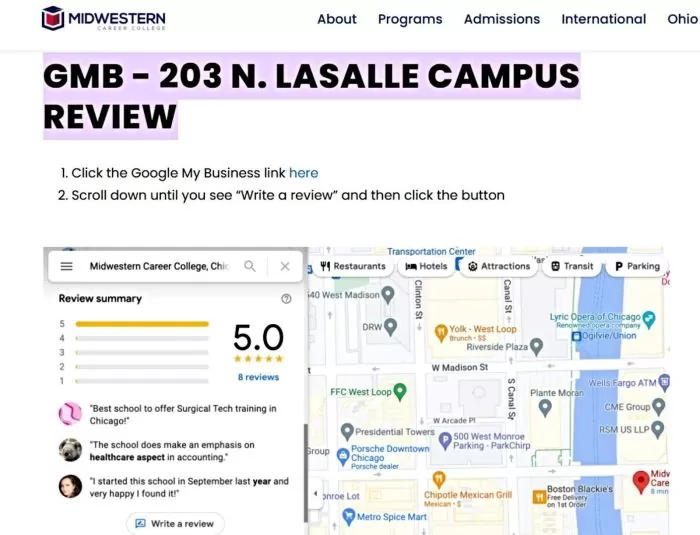Click the 5-star yellow rating bar
The height and width of the screenshot is (535, 700).
(142, 324)
